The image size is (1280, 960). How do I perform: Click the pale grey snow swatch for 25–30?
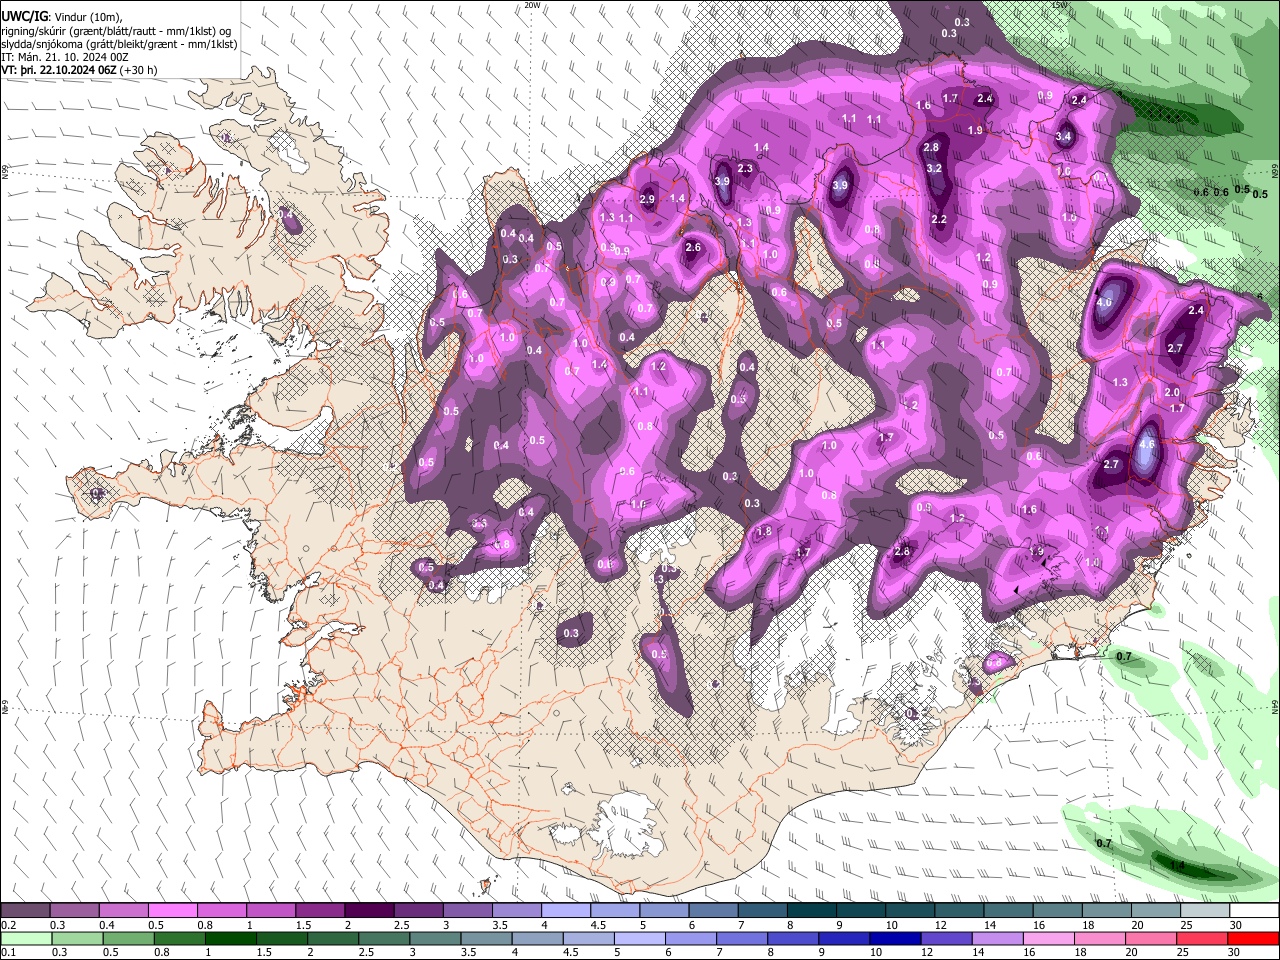coord(1204,911)
